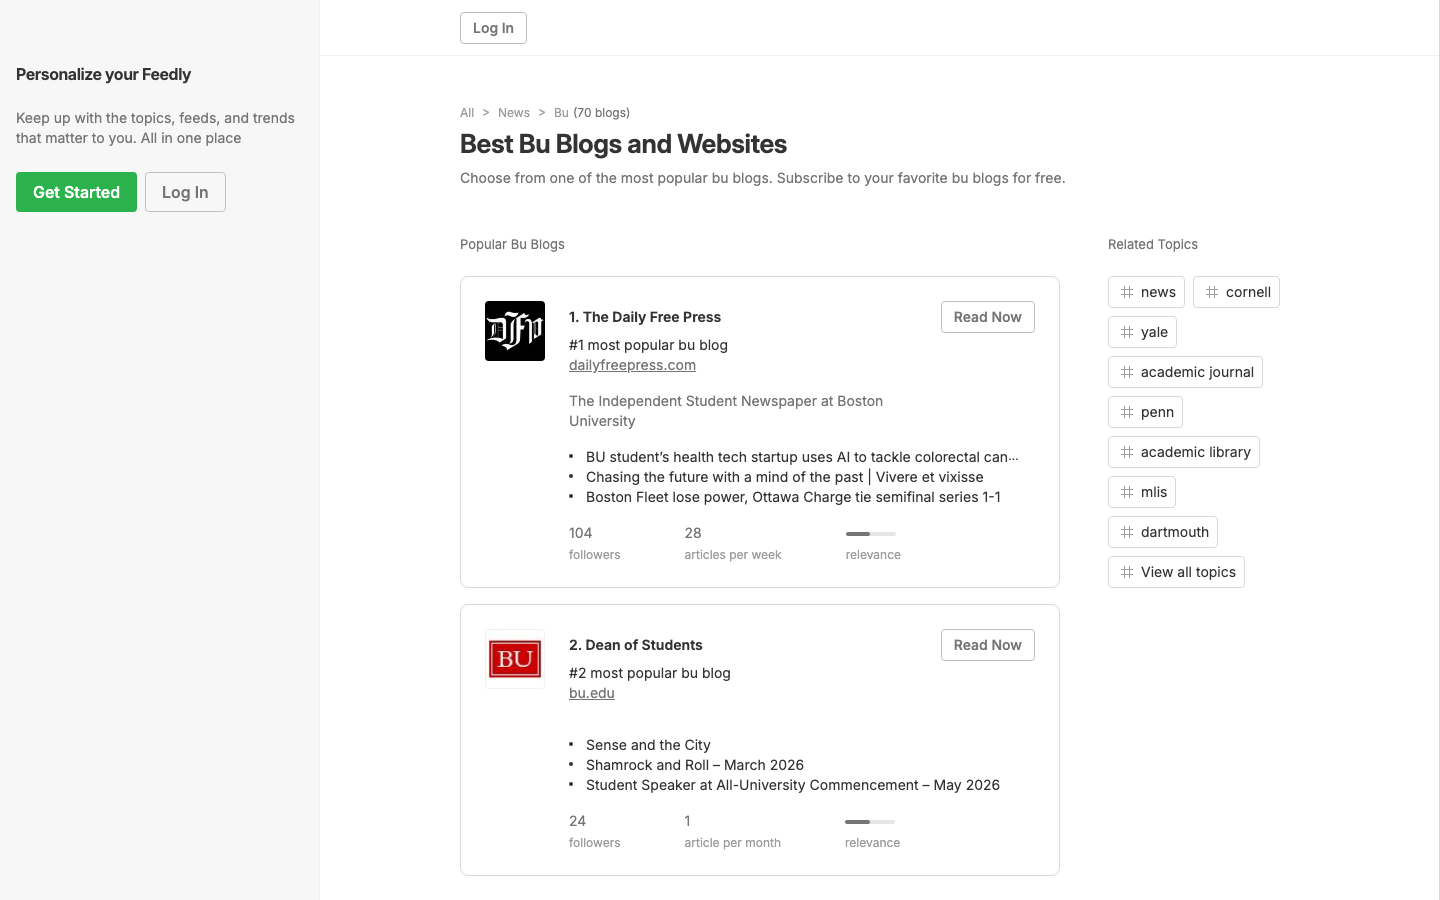The image size is (1440, 900).
Task: Click hash icon of penn tag
Action: (1127, 412)
